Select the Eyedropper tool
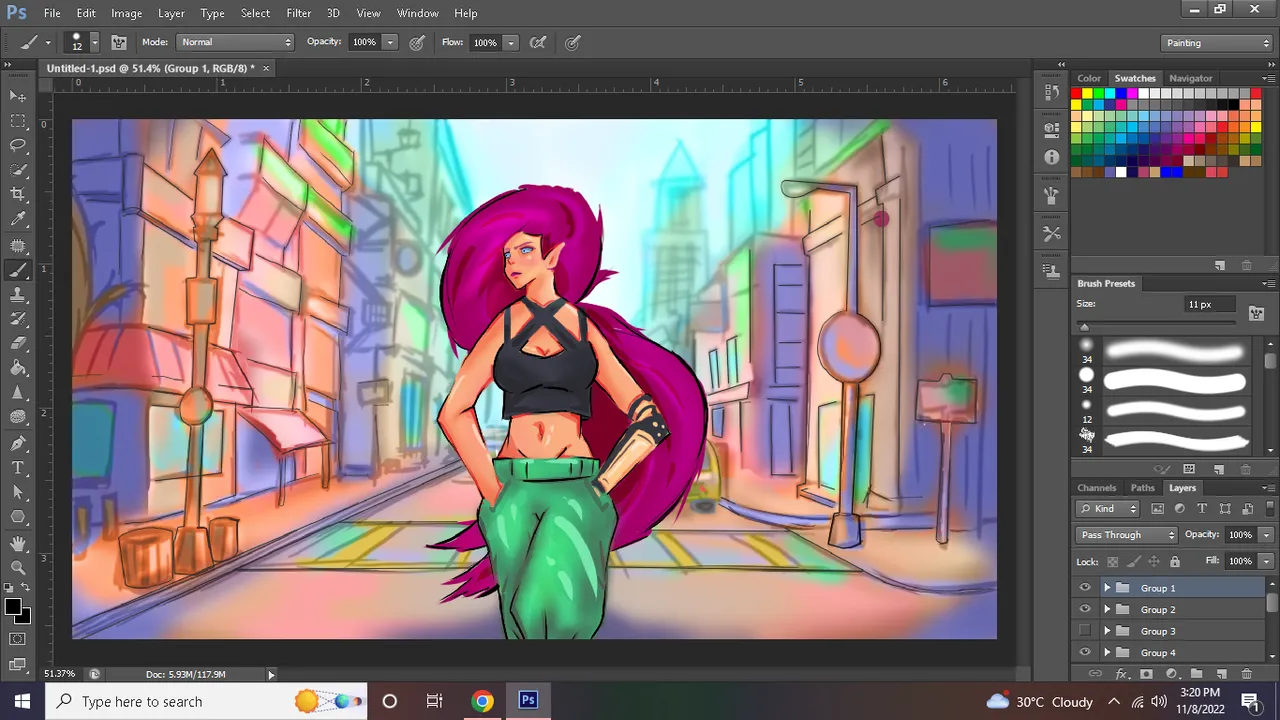 tap(18, 219)
